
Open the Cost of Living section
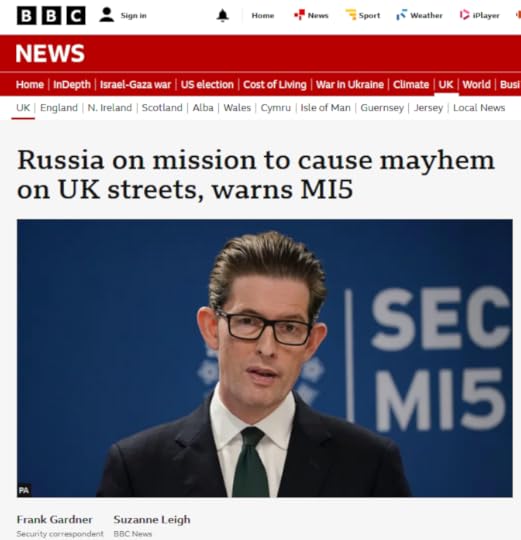(274, 84)
